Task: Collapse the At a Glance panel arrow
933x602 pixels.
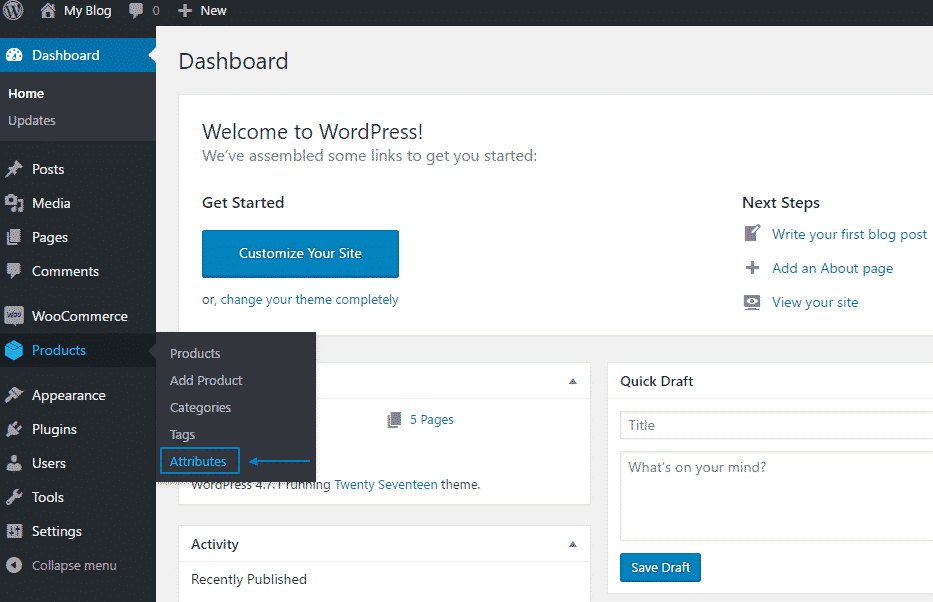Action: 573,381
